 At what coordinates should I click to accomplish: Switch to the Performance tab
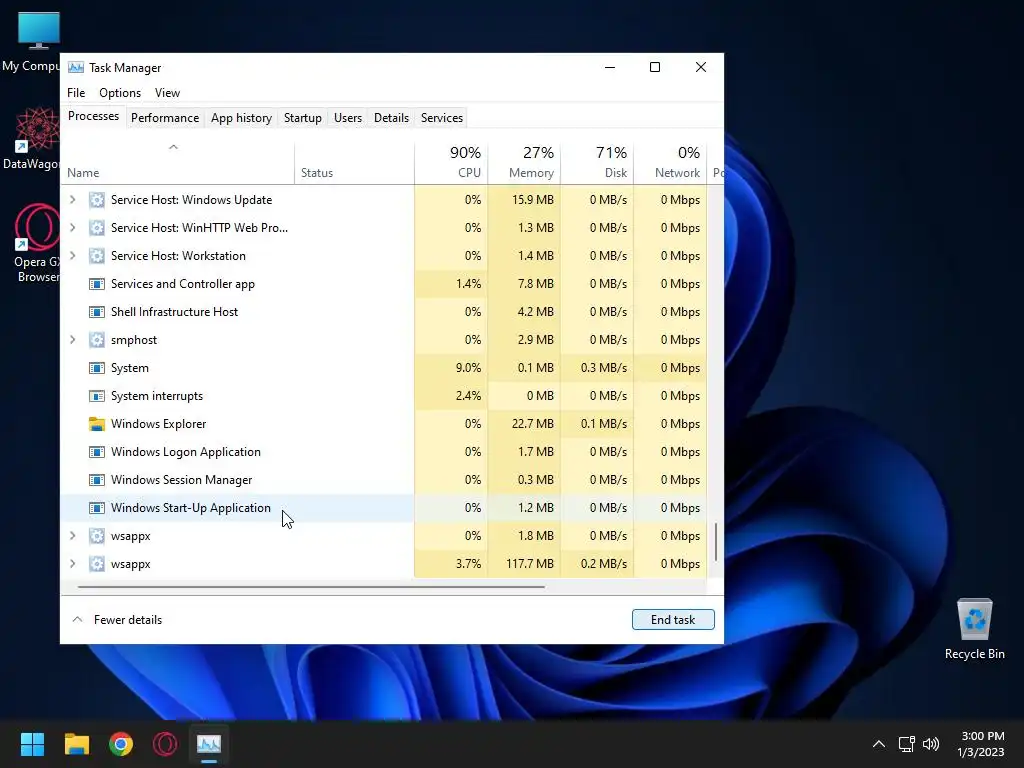(165, 118)
